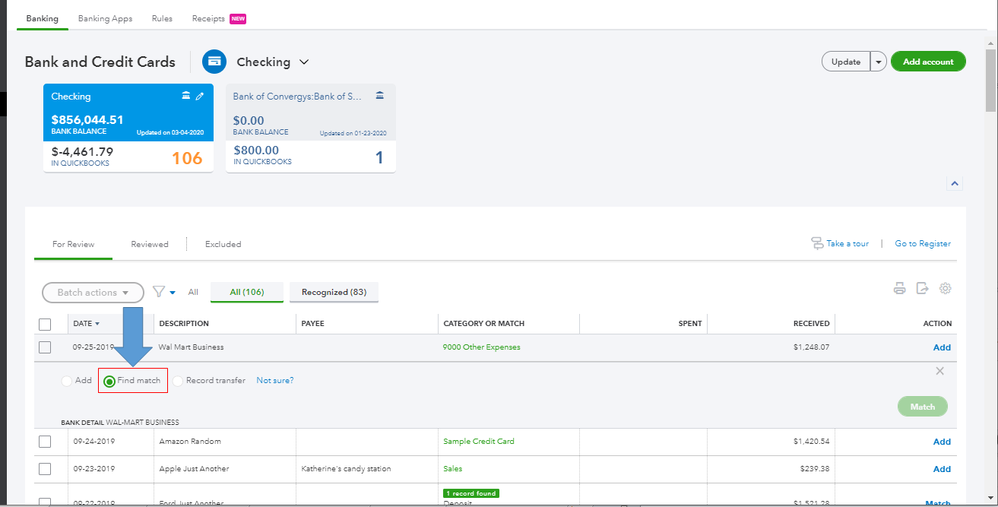Open the Batch actions dropdown
The width and height of the screenshot is (998, 507).
[93, 292]
